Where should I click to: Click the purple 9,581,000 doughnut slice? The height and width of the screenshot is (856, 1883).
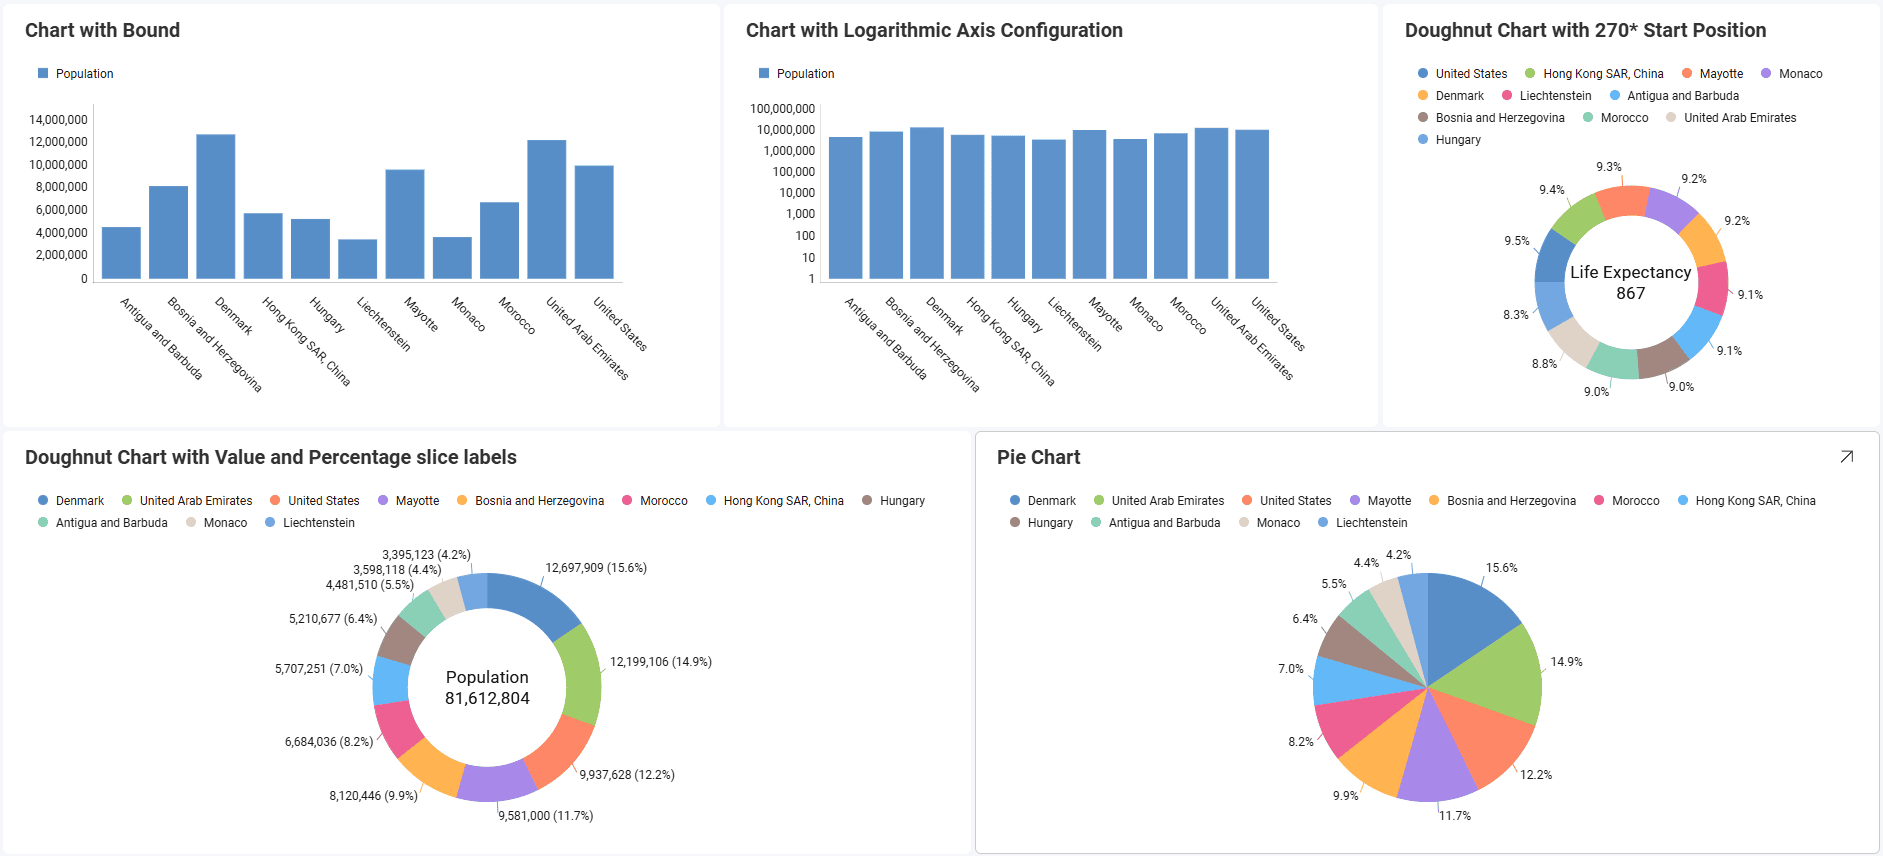tap(496, 783)
